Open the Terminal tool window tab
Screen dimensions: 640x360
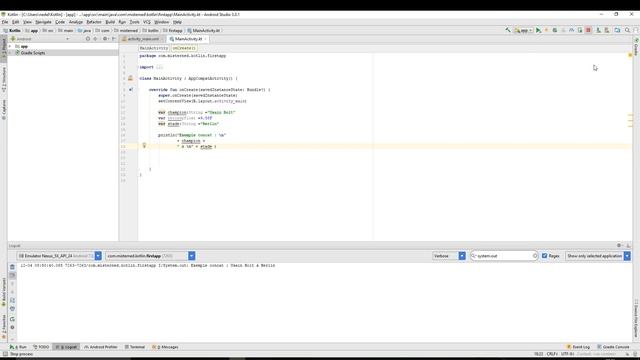pos(135,347)
